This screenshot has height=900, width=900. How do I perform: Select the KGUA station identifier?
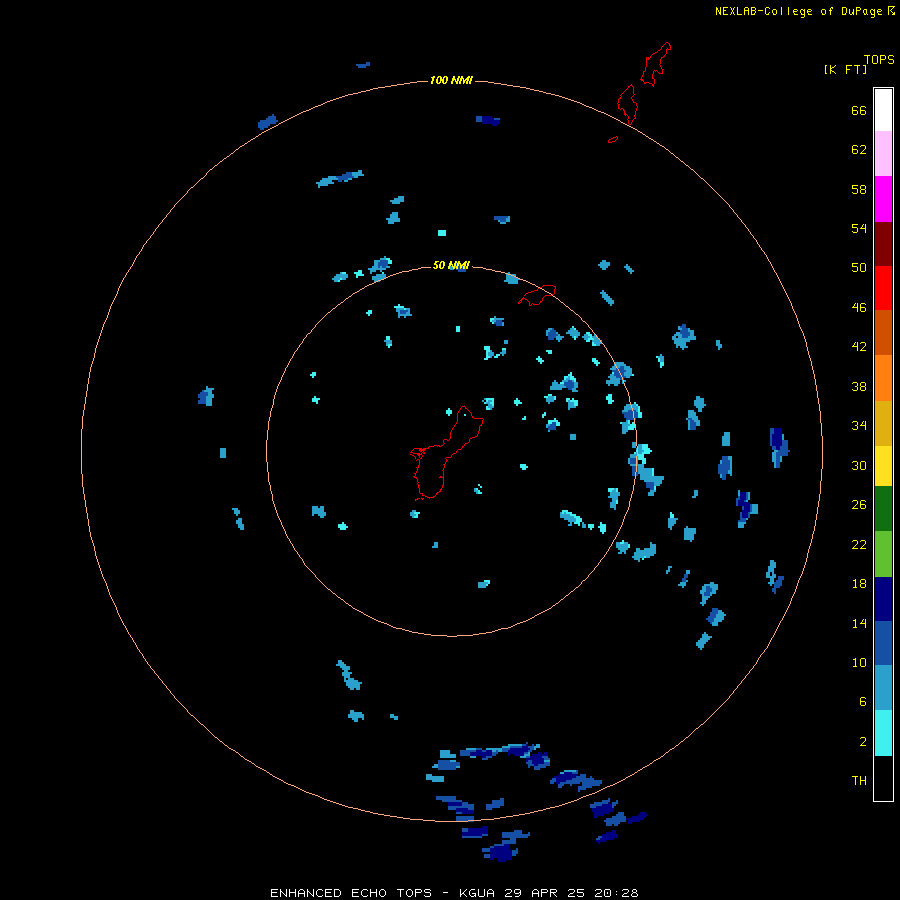pos(478,893)
